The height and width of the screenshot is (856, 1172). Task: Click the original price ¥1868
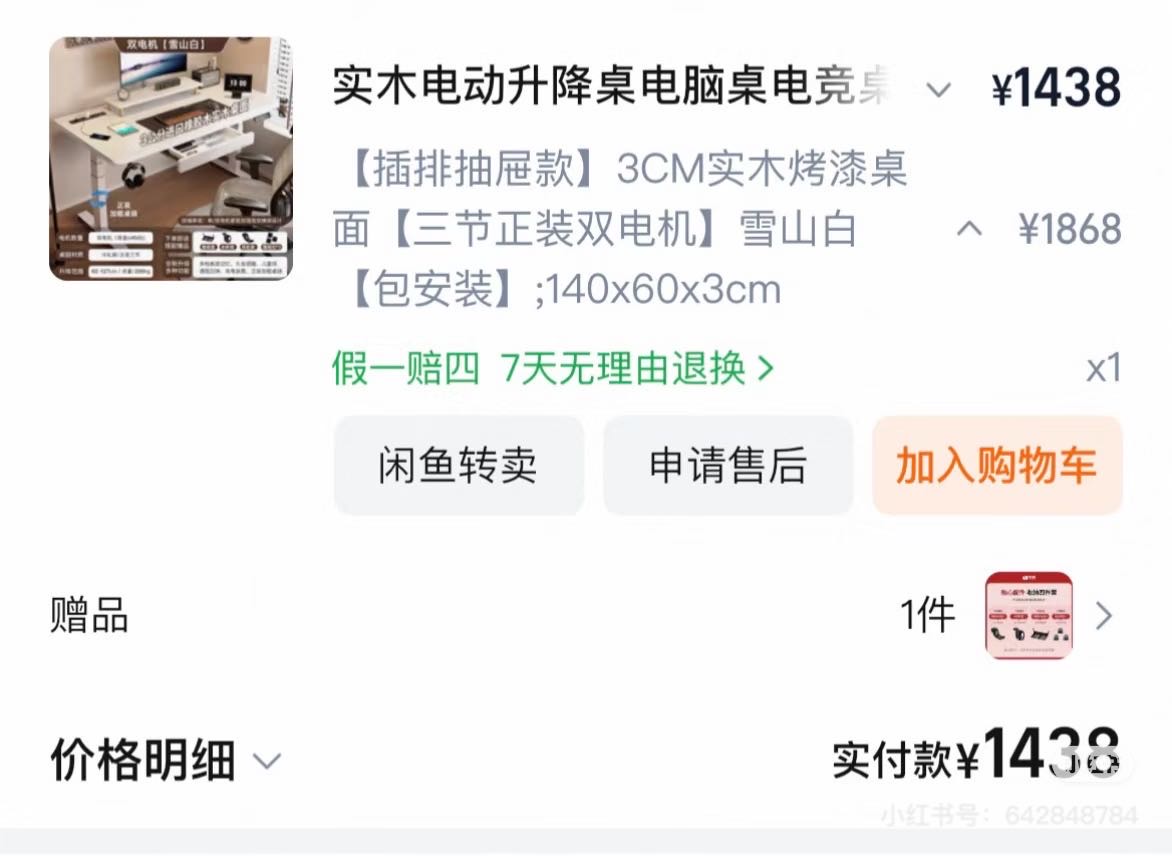1070,228
